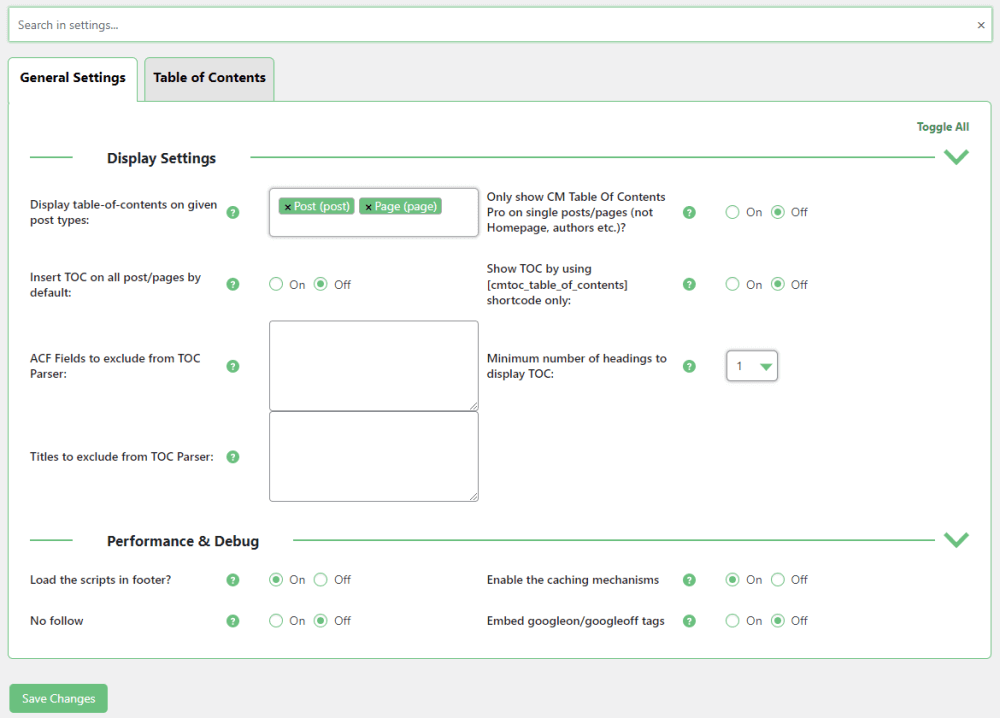Click help icon next to 'Load the scripts in footer?'

pyautogui.click(x=233, y=580)
